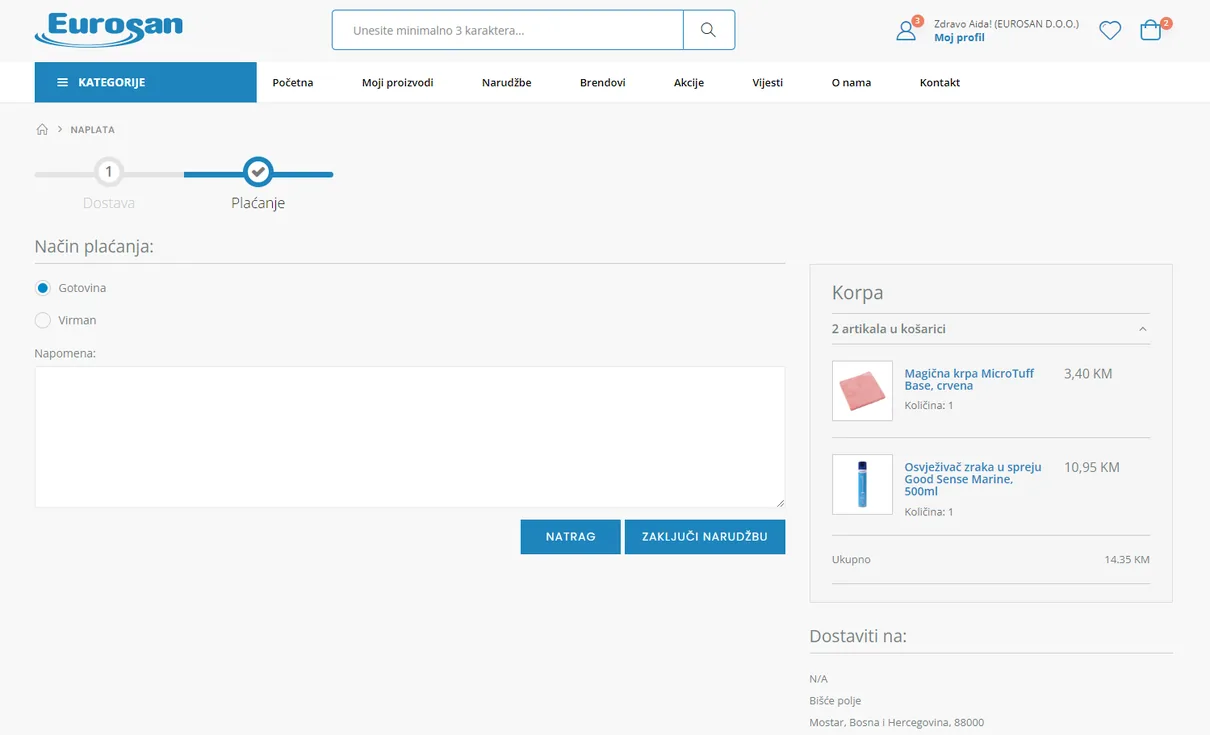
Task: Click the Eurosan logo
Action: (108, 30)
